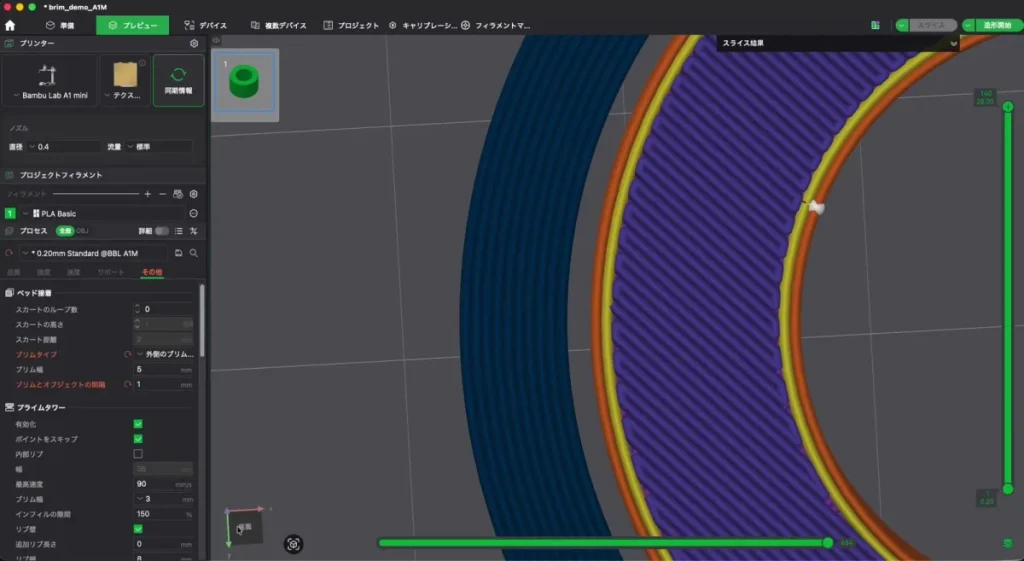
Task: Switch to the プロジェクト tab
Action: [x=351, y=25]
